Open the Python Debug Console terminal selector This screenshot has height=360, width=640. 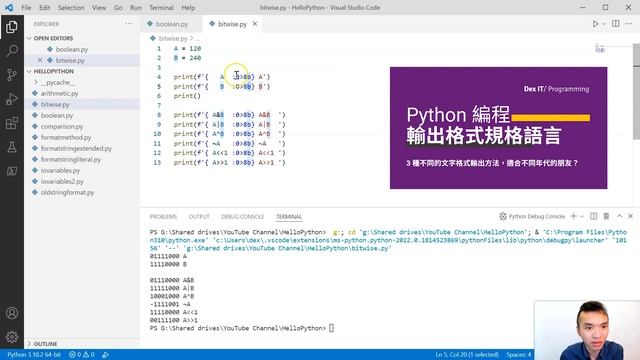532,216
